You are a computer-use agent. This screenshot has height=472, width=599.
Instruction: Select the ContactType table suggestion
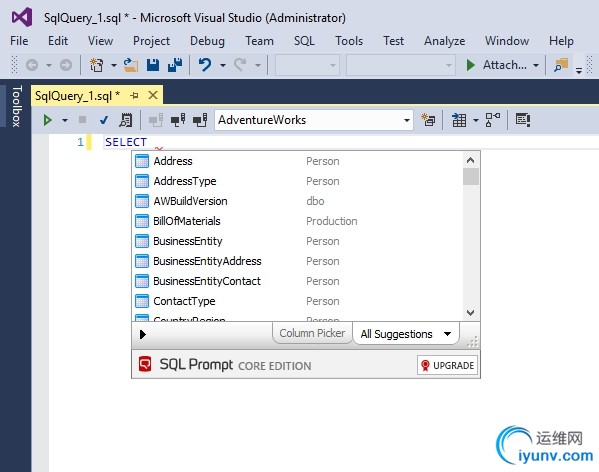coord(298,301)
